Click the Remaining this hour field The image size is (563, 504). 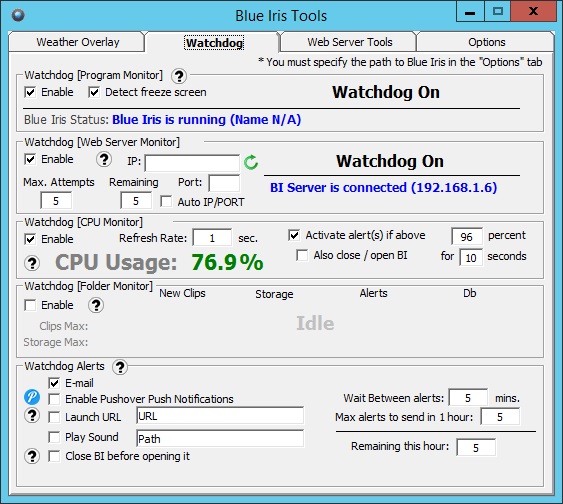[x=476, y=447]
